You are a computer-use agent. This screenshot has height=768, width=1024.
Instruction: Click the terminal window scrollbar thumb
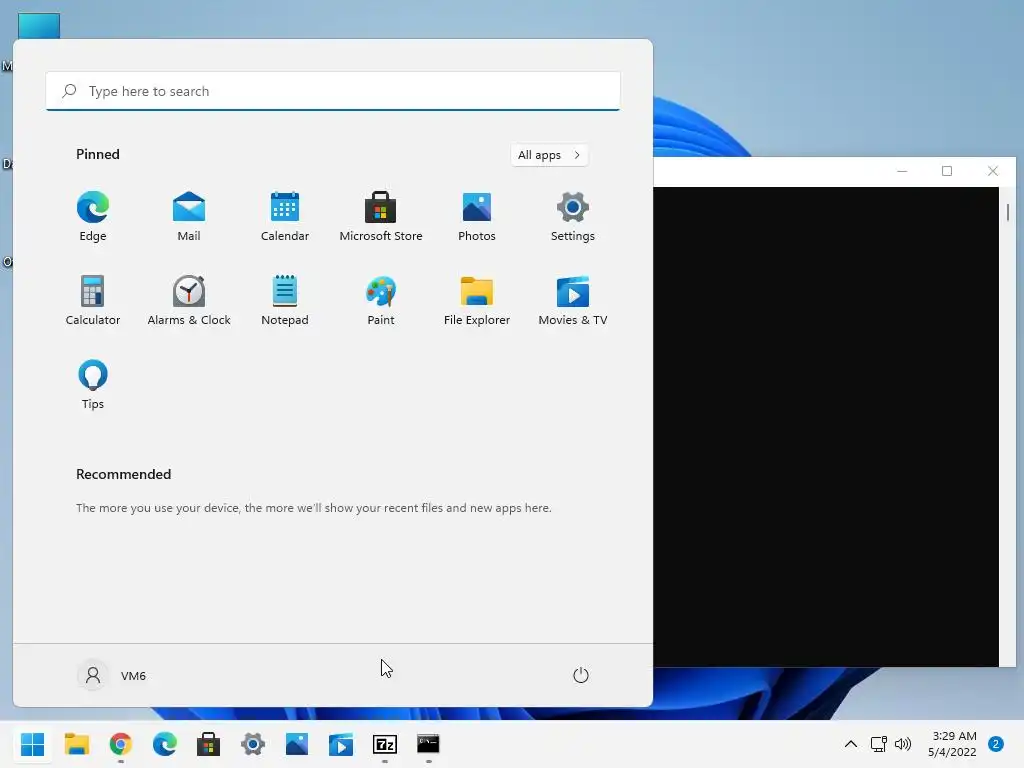click(x=1008, y=212)
